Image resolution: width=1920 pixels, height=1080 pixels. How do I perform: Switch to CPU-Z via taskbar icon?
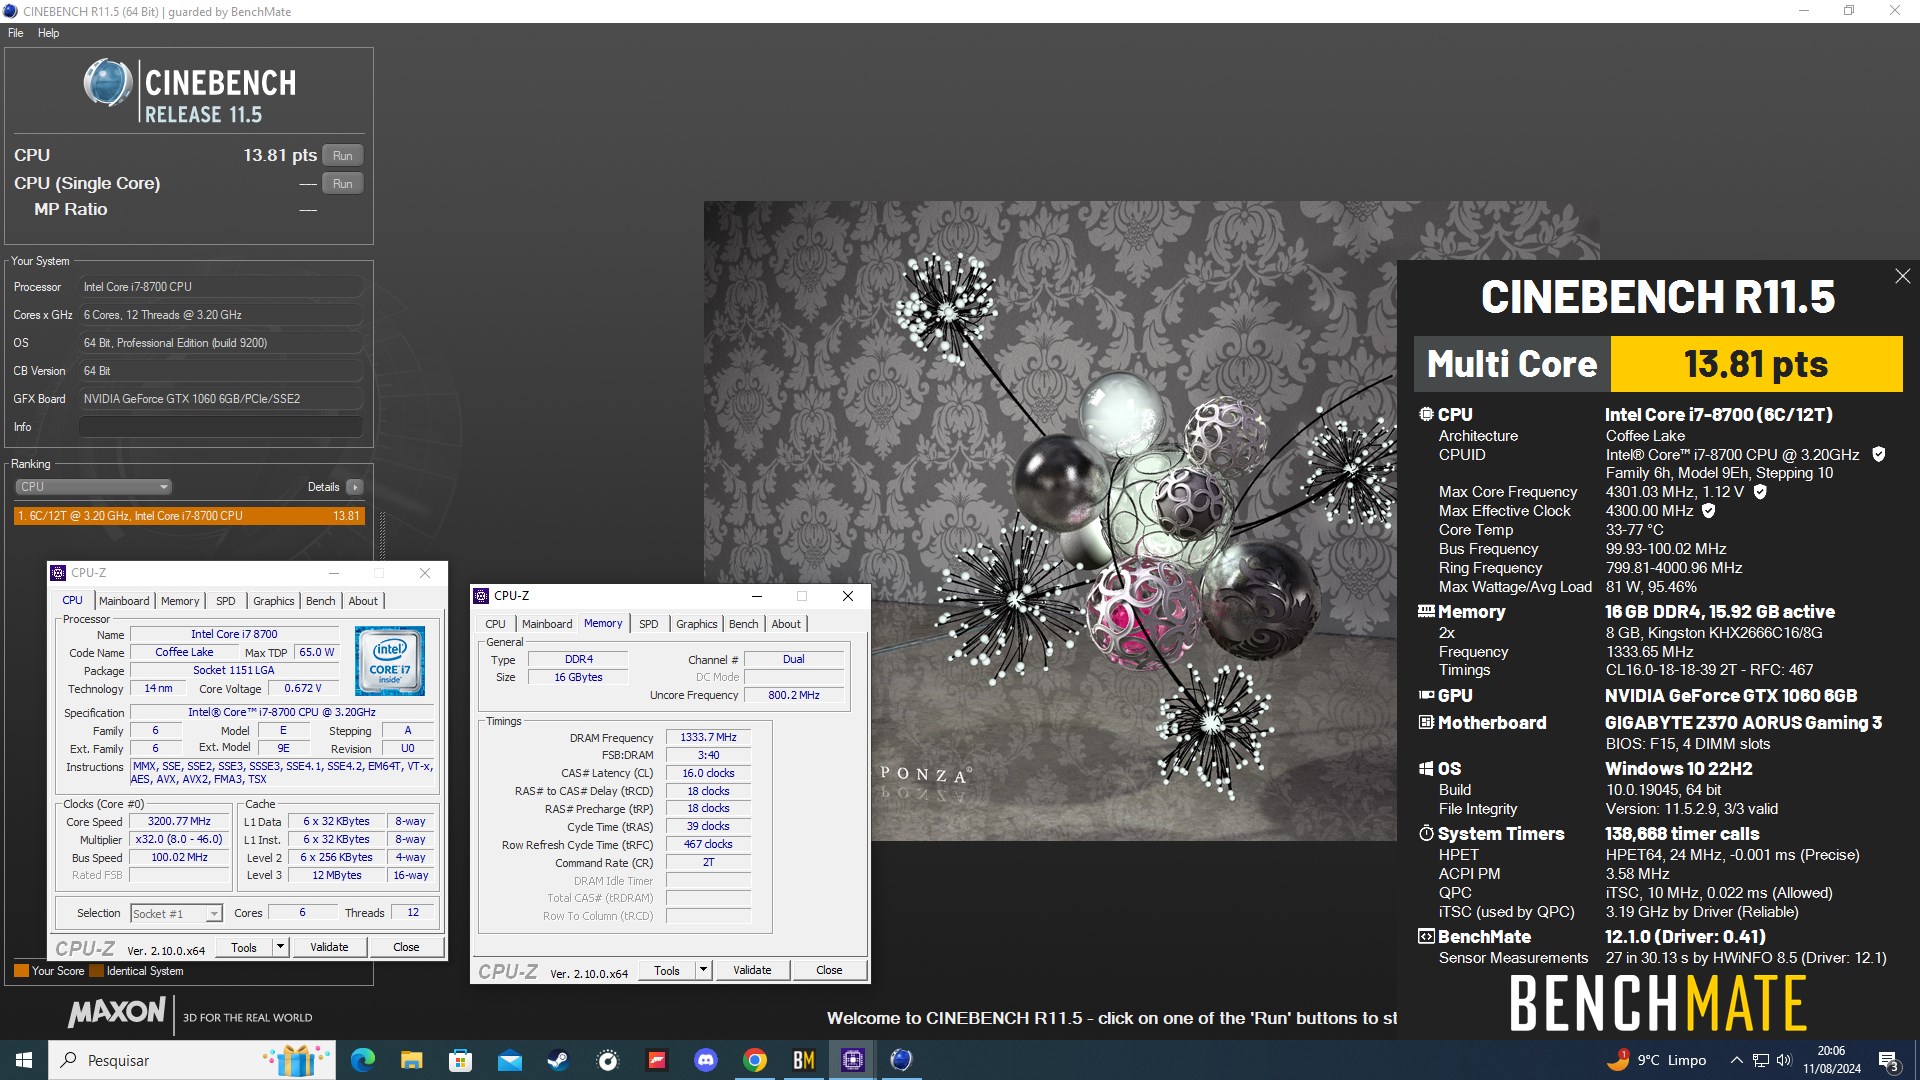(853, 1060)
